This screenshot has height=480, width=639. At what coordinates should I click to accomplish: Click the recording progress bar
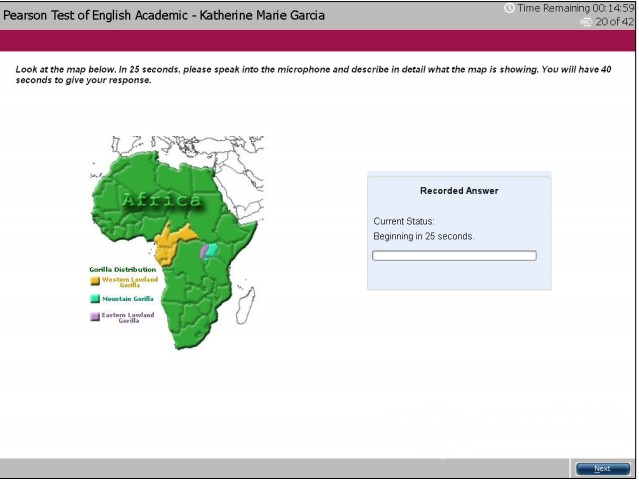(454, 255)
